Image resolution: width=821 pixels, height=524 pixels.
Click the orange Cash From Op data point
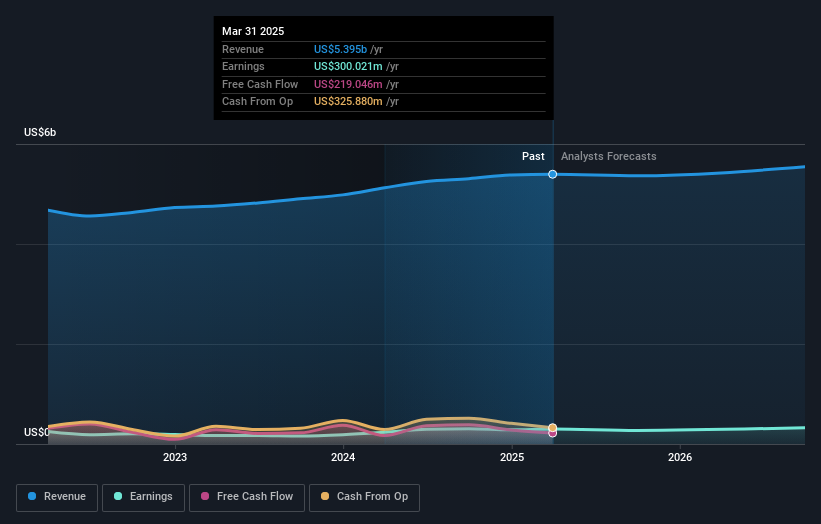552,428
